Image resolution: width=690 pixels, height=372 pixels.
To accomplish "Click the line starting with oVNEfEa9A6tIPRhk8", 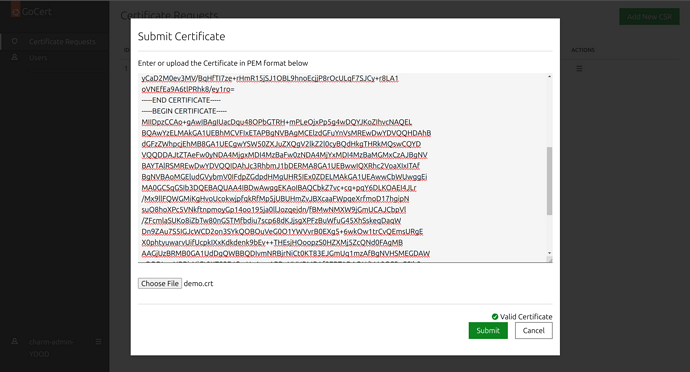I will click(188, 89).
